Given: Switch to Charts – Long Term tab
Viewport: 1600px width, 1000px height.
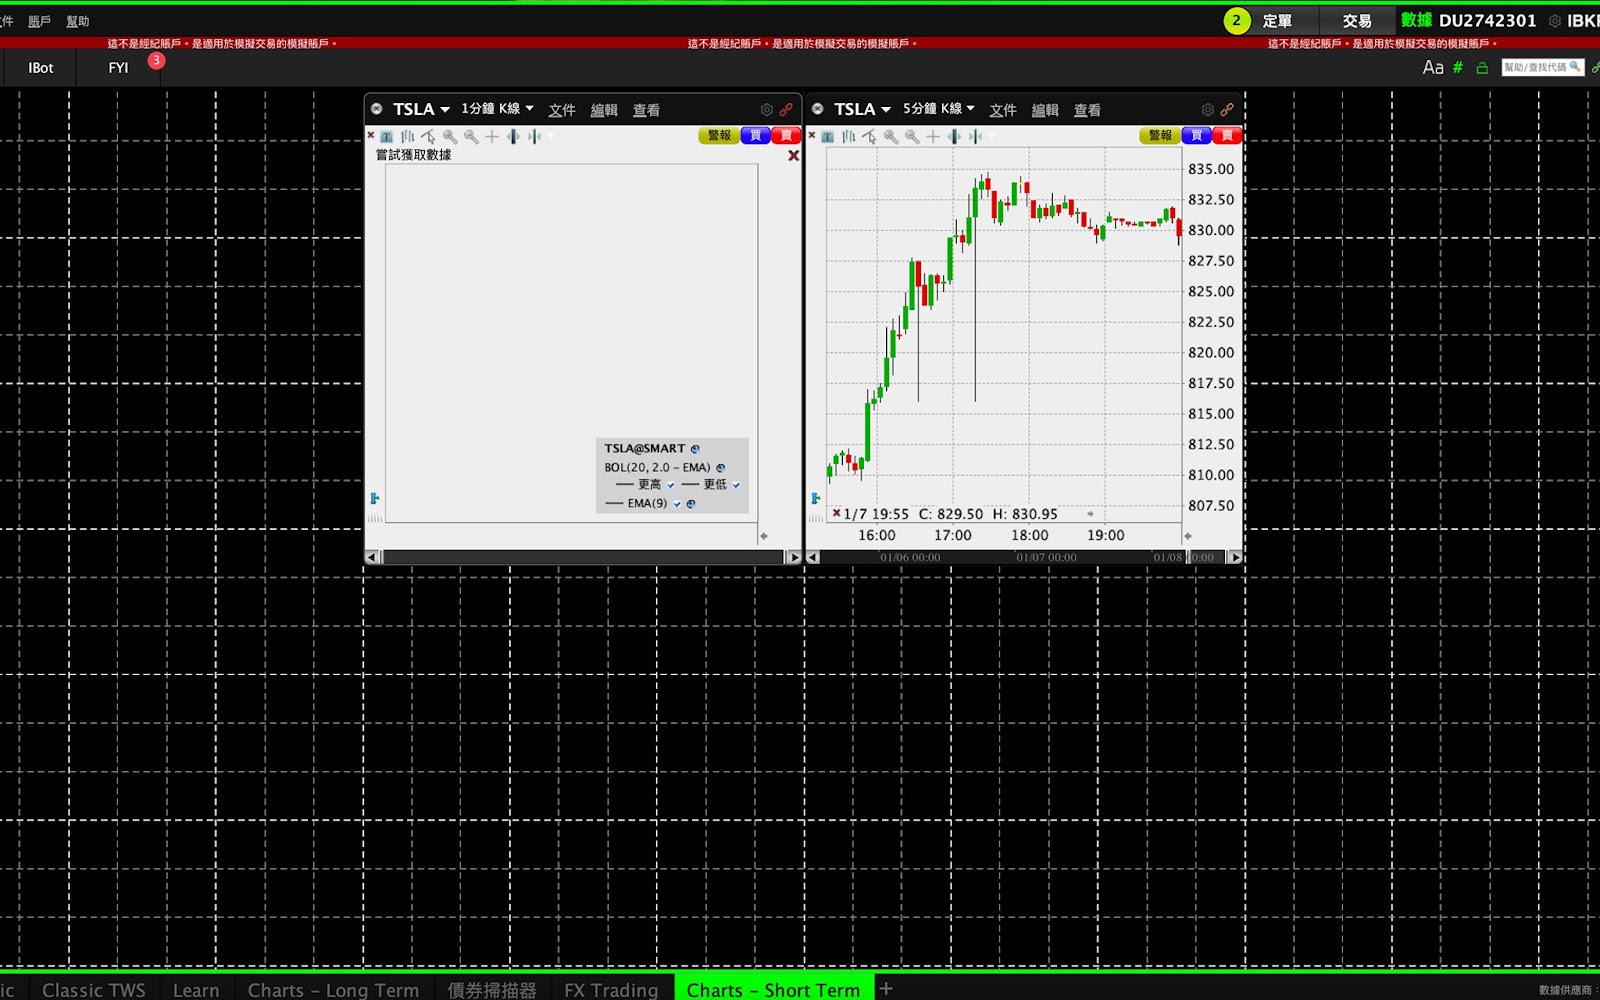Looking at the screenshot, I should click(x=334, y=989).
